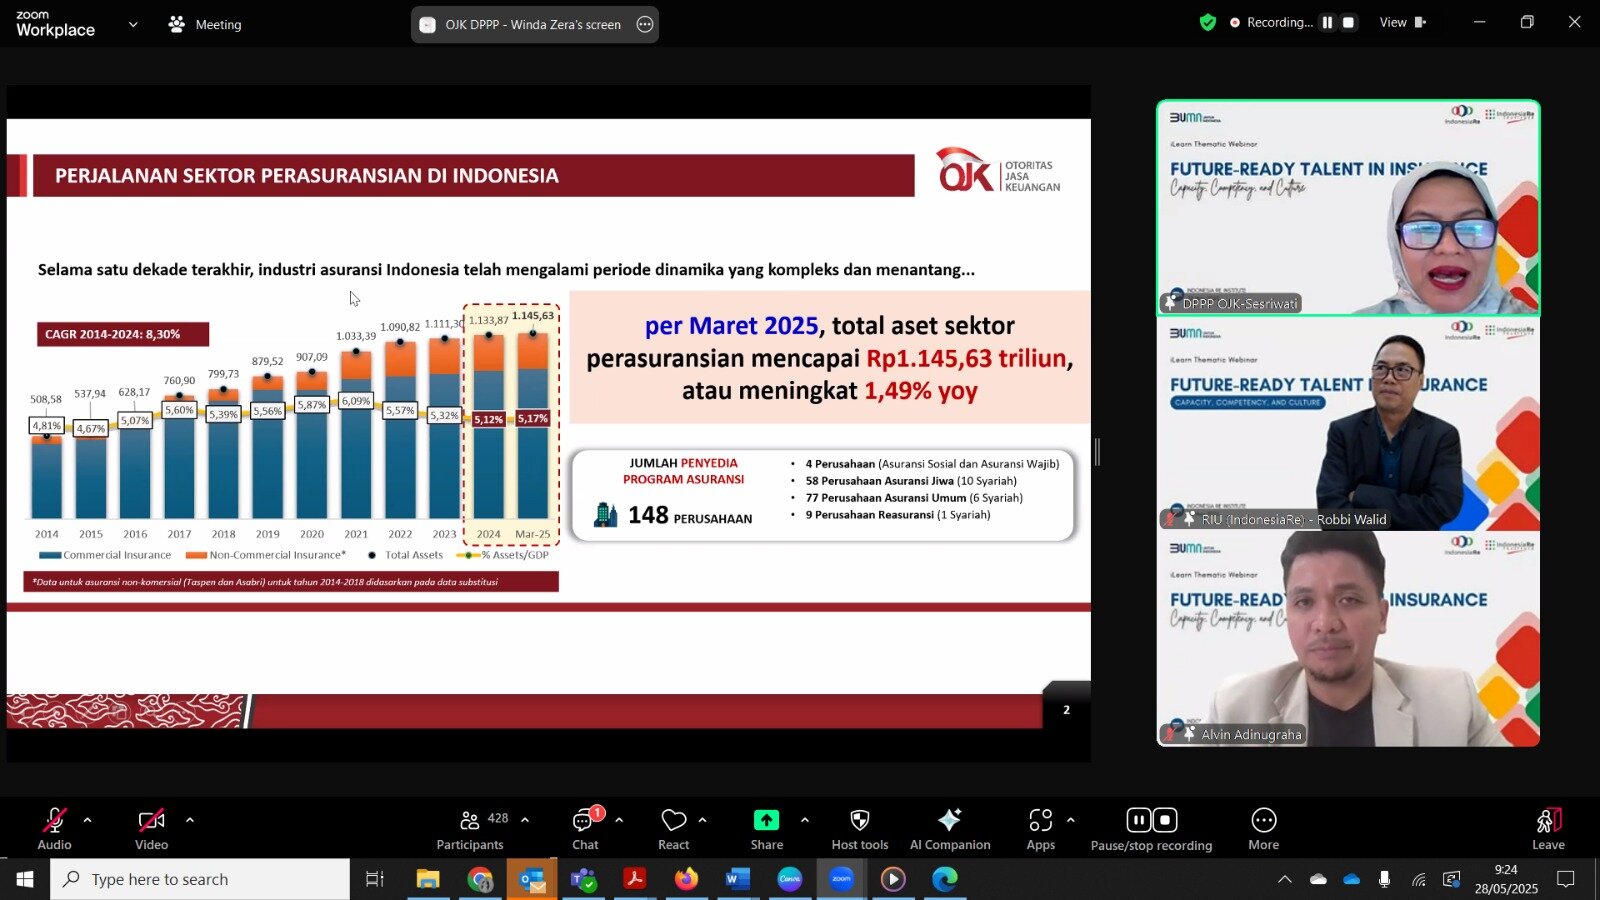Open shared screen options ellipsis
1600x900 pixels.
point(645,24)
